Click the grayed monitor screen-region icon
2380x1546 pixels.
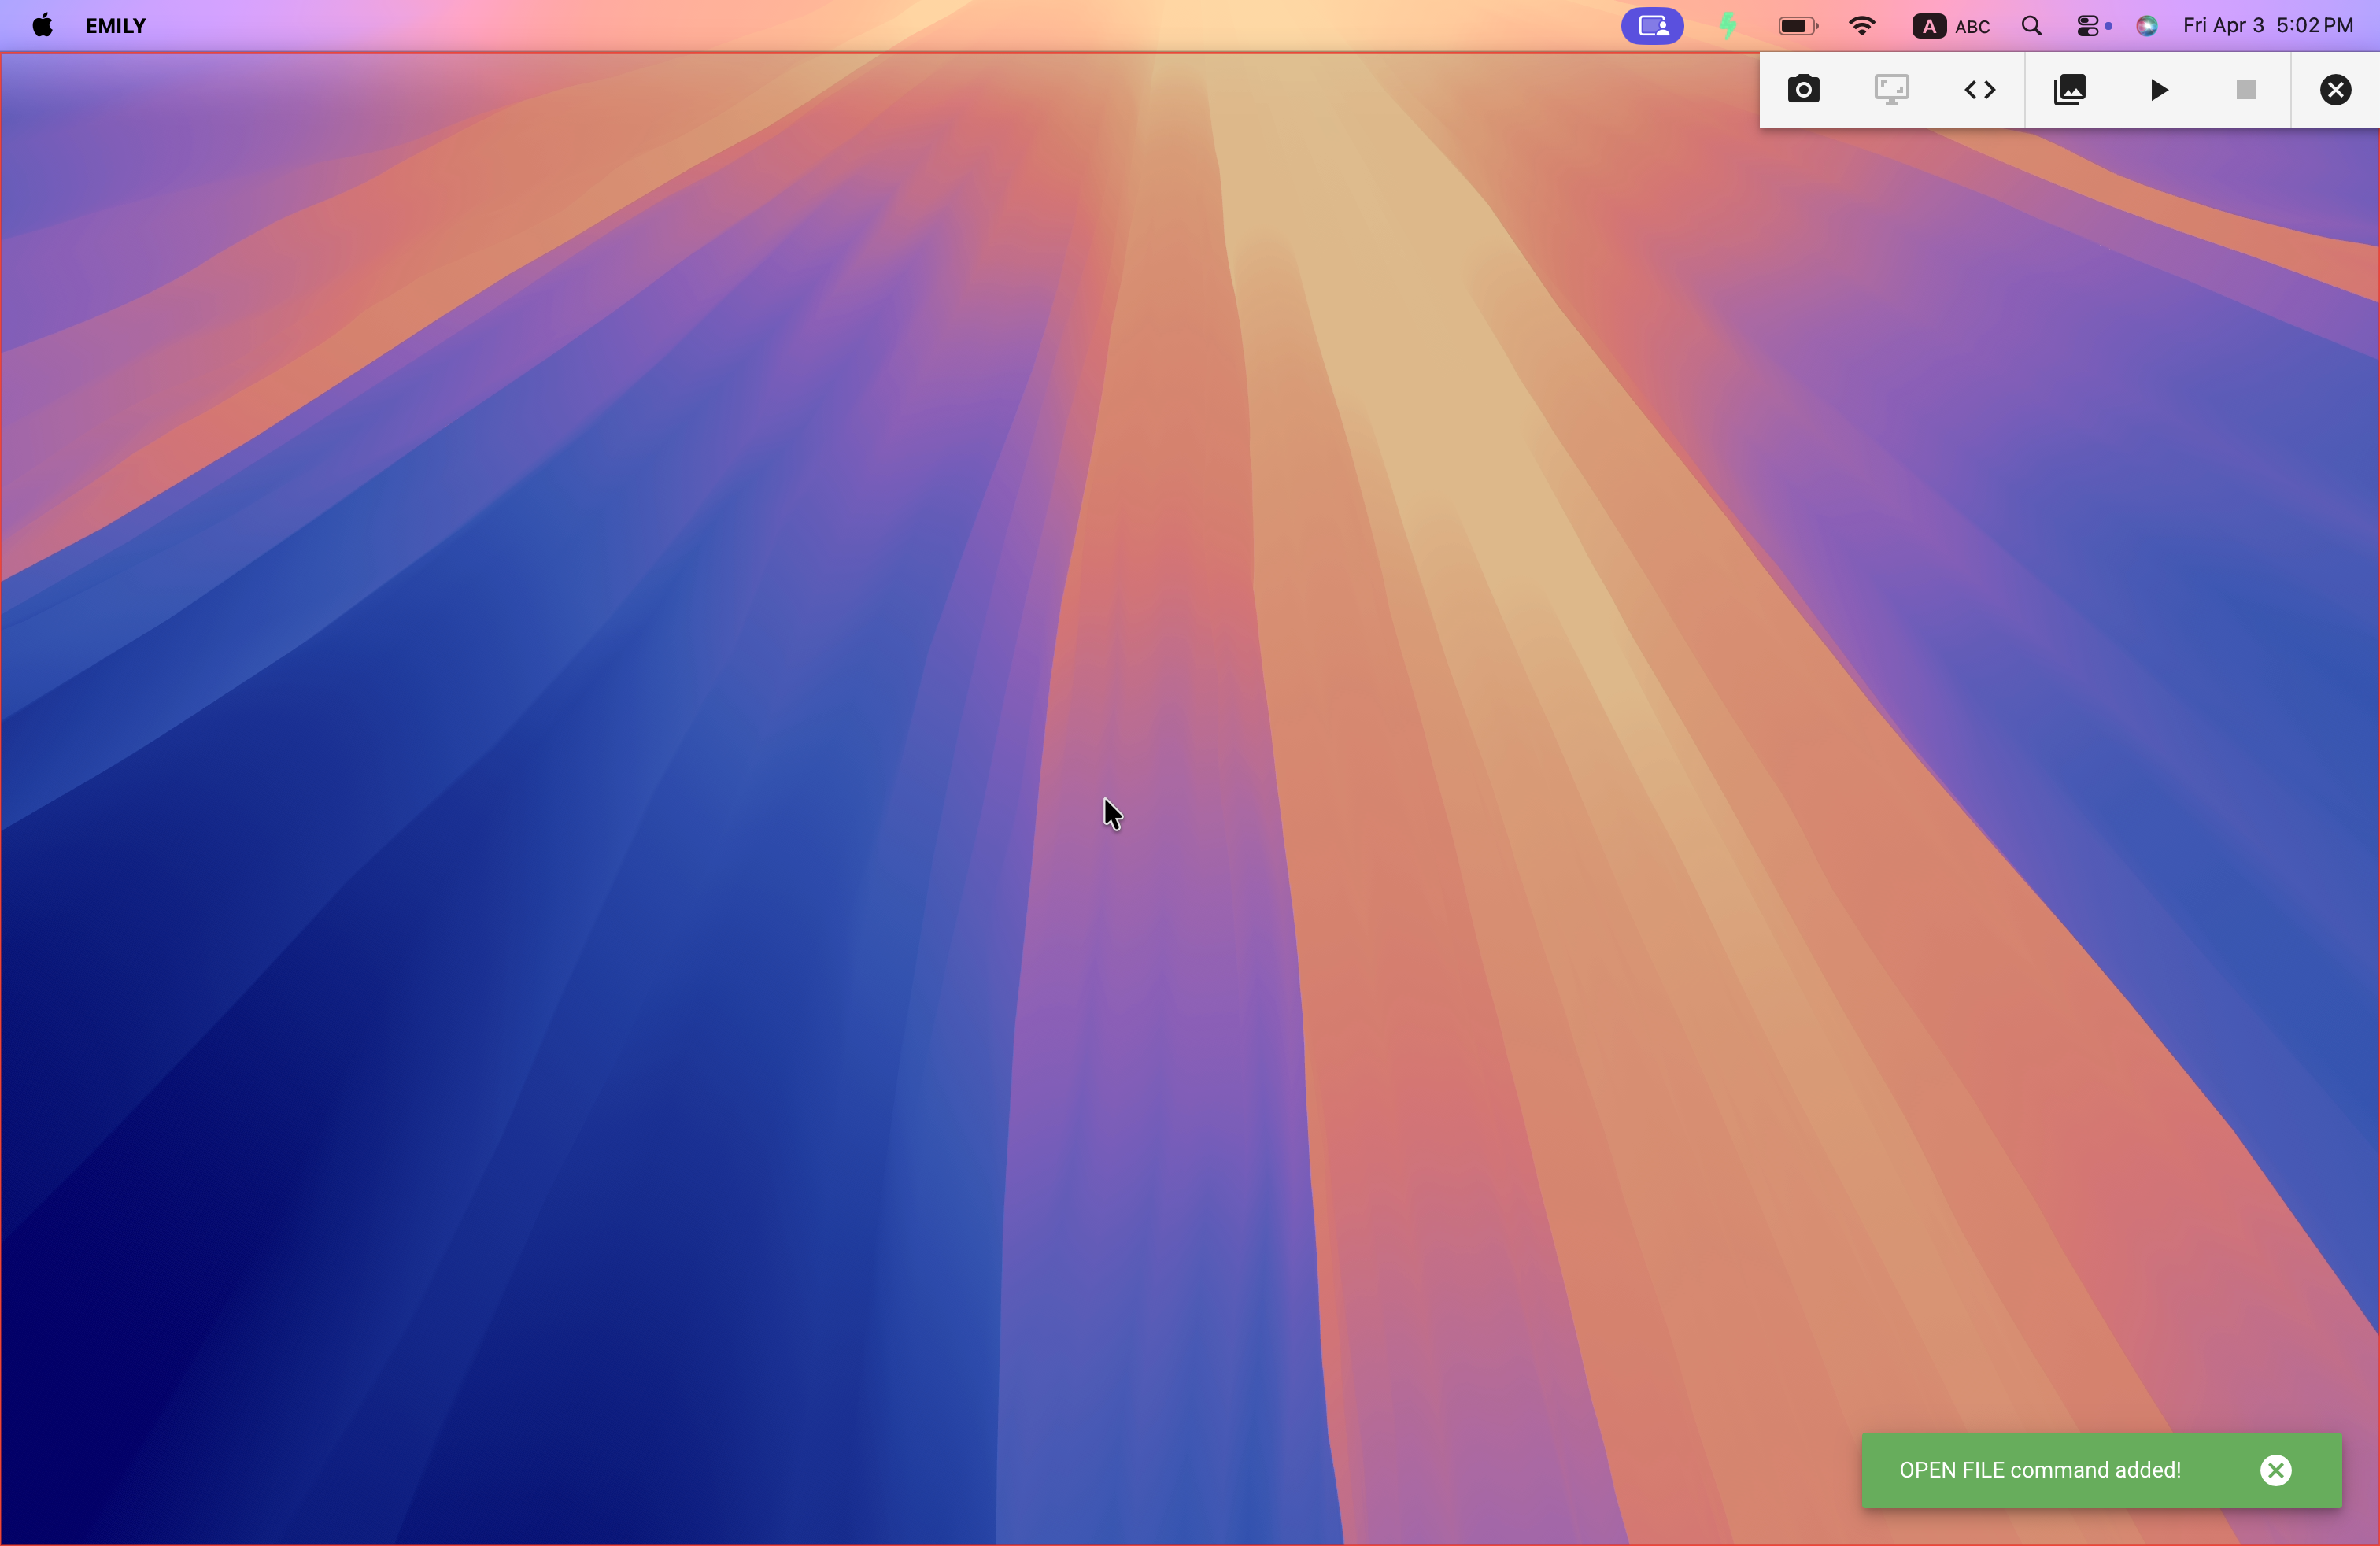(x=1891, y=90)
